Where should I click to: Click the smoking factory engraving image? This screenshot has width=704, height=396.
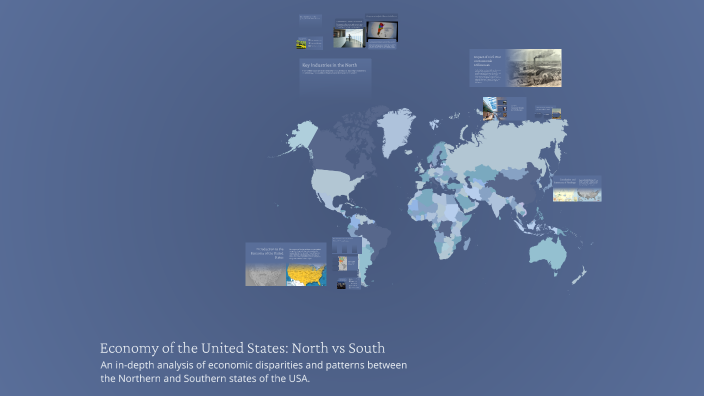[534, 68]
